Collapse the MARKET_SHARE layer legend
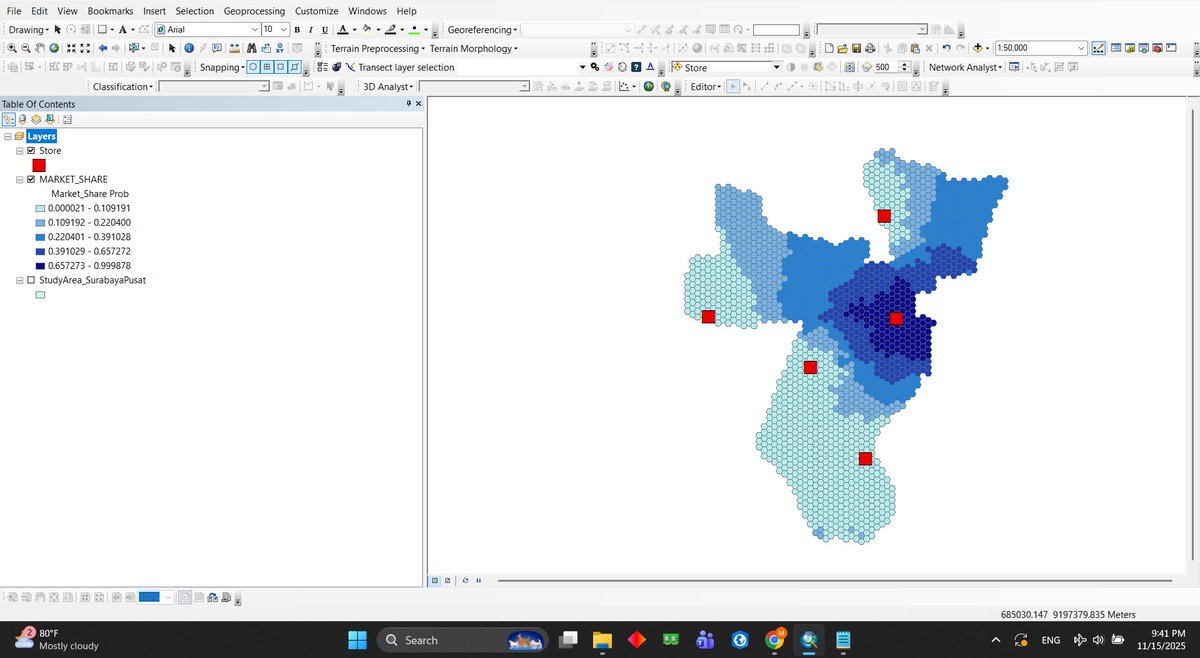The image size is (1200, 658). tap(19, 179)
